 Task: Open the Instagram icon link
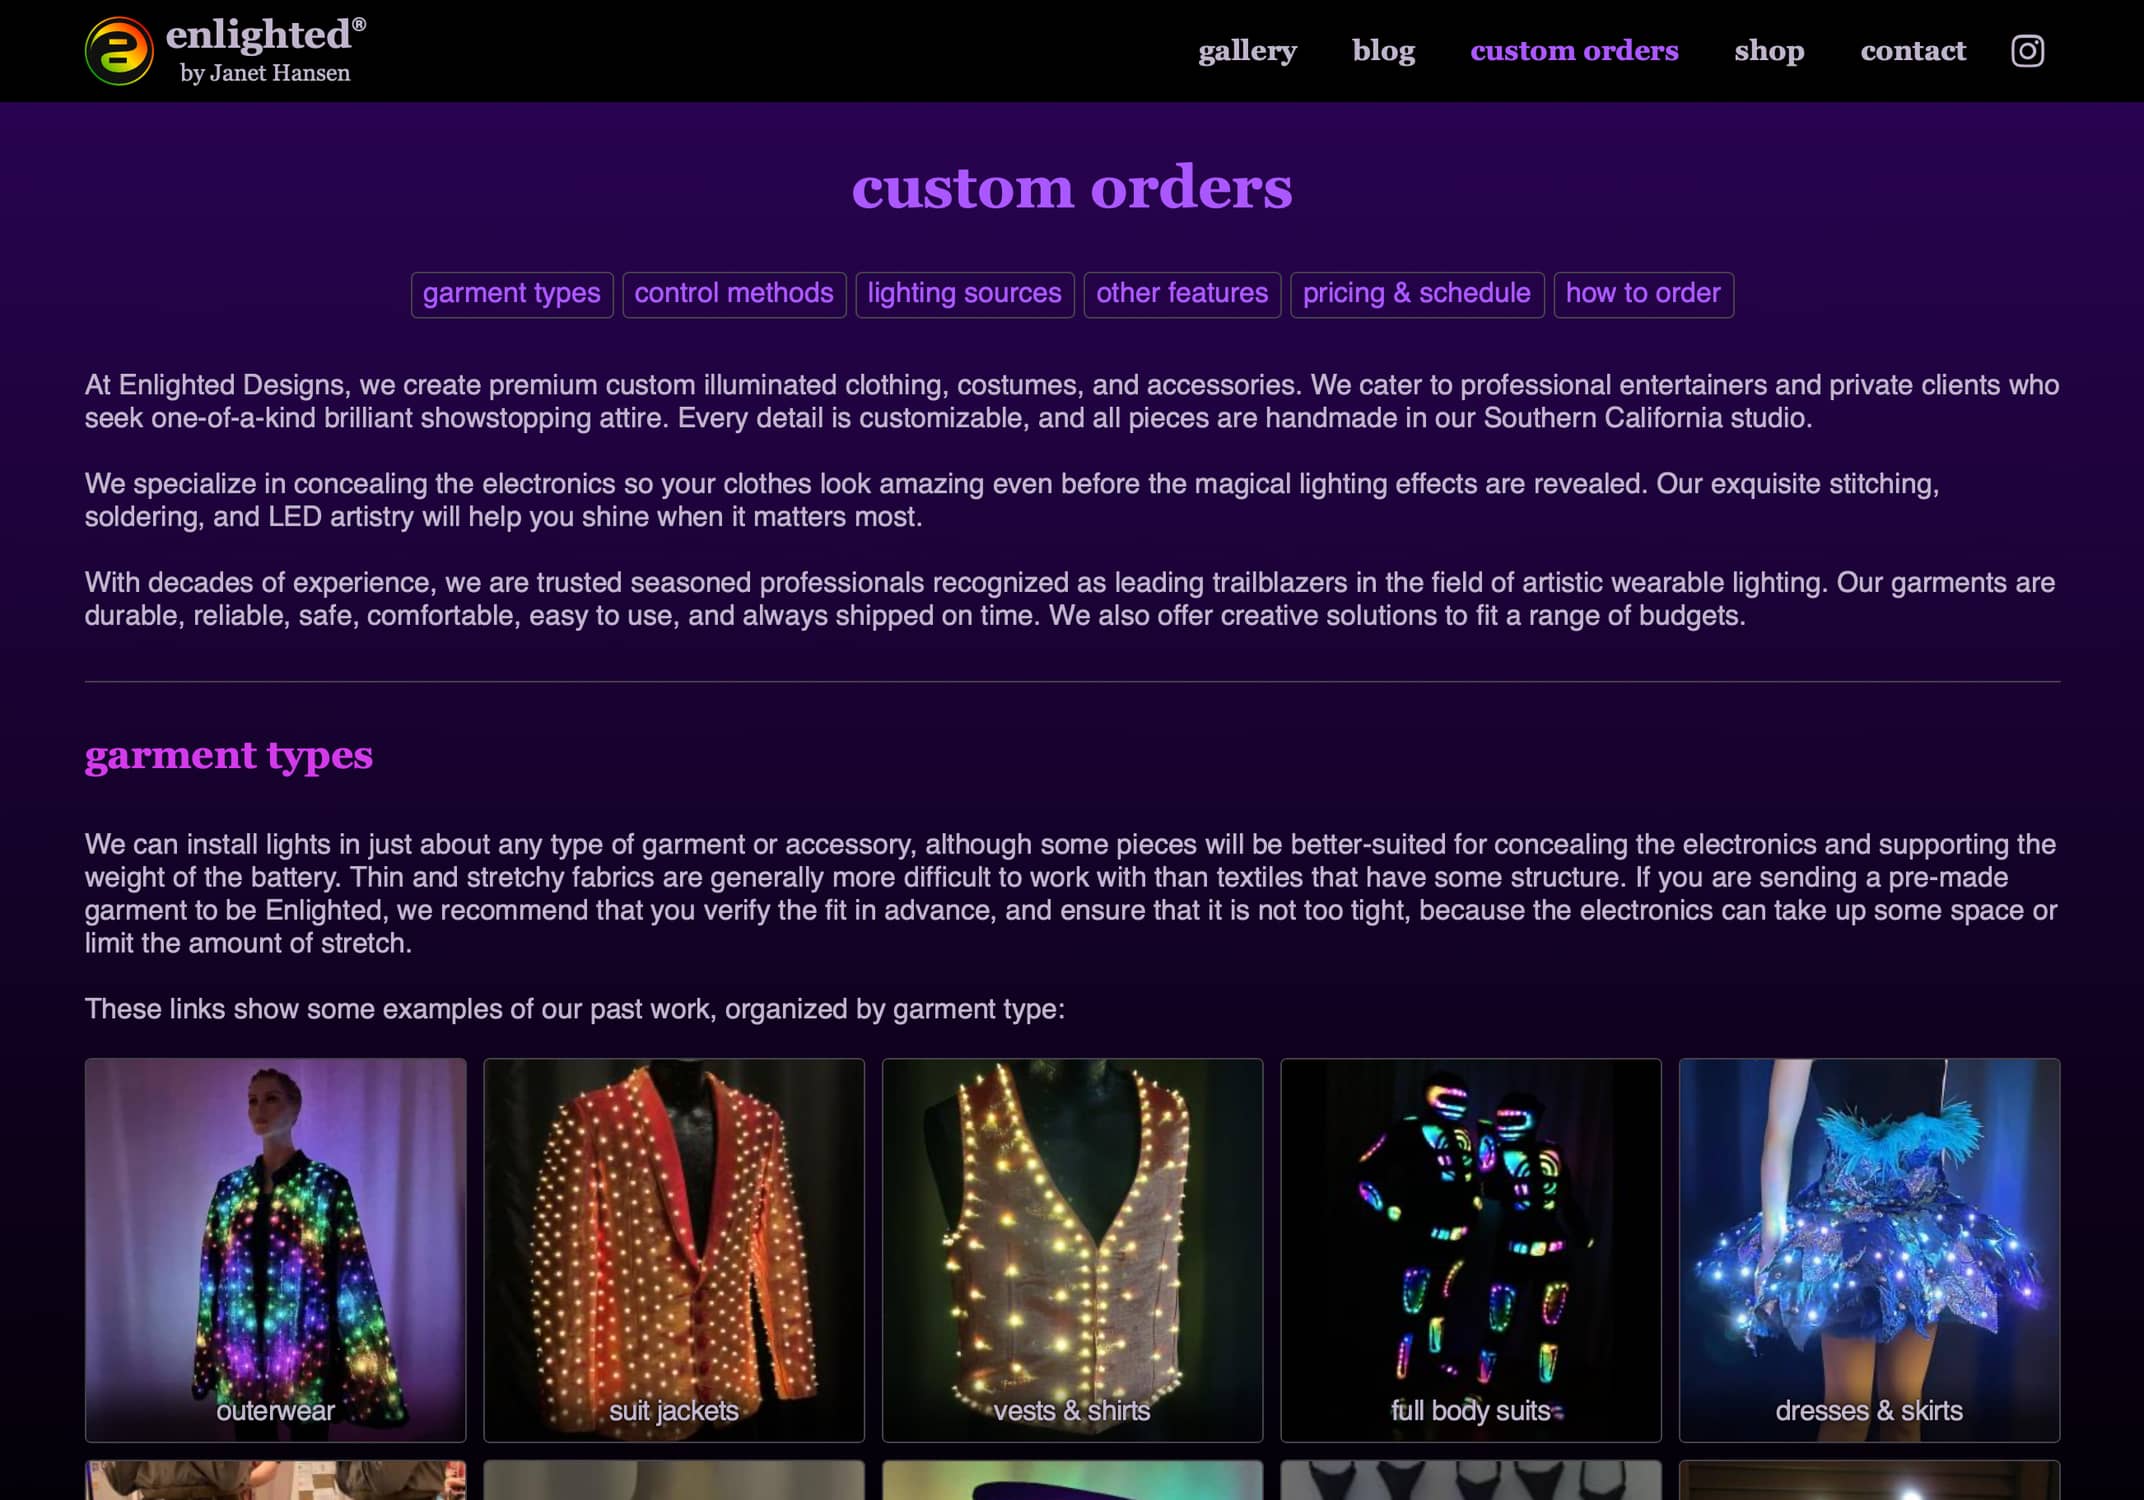coord(2027,51)
